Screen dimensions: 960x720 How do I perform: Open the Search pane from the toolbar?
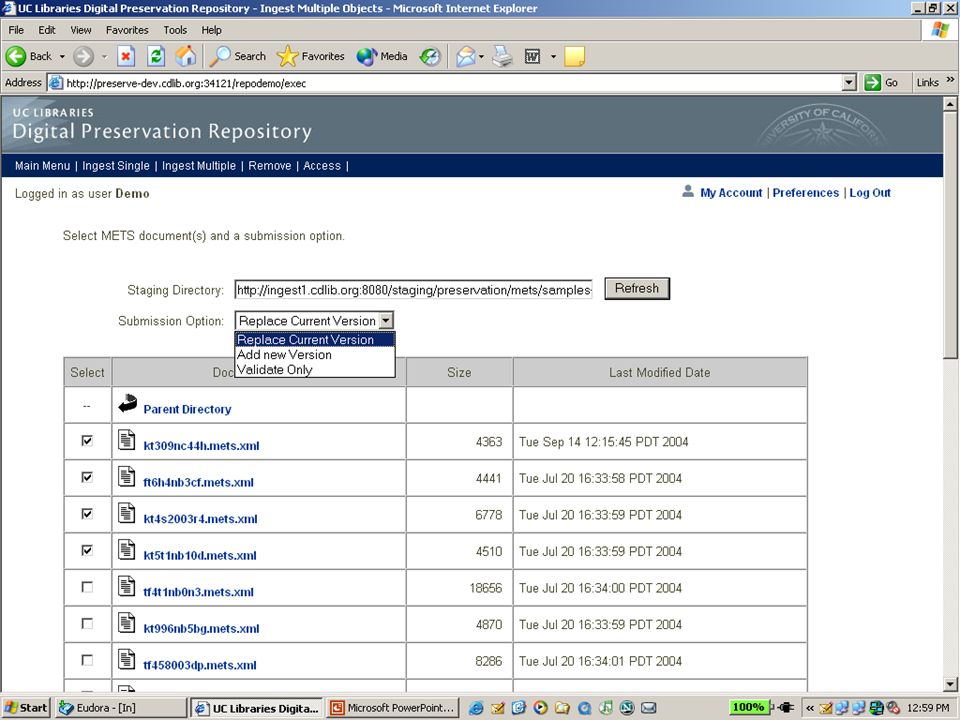[x=238, y=56]
